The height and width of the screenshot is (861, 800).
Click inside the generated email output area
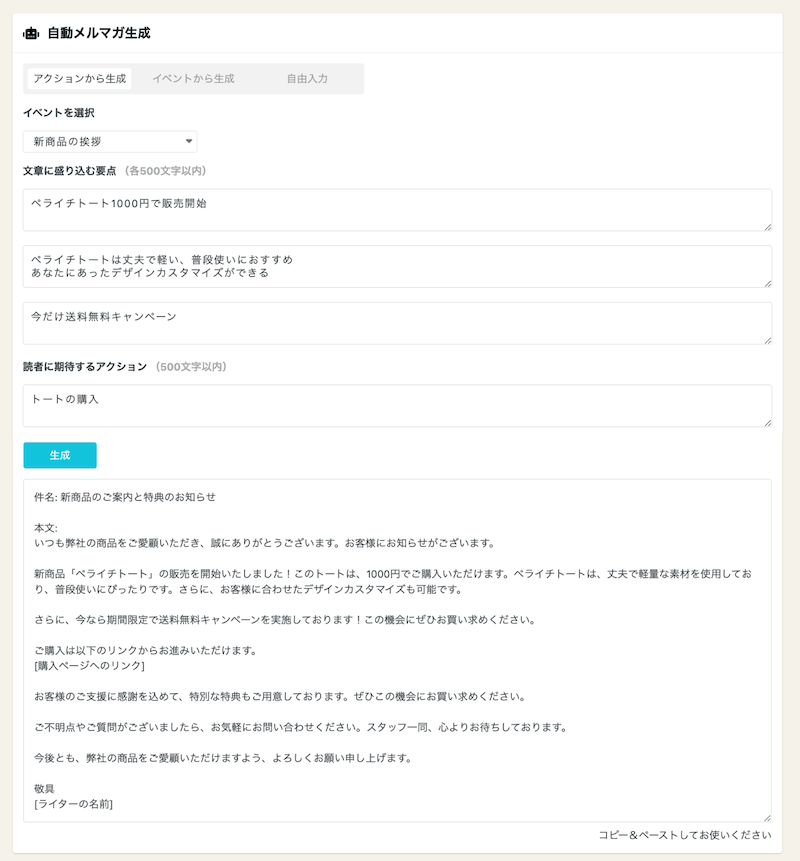point(397,650)
